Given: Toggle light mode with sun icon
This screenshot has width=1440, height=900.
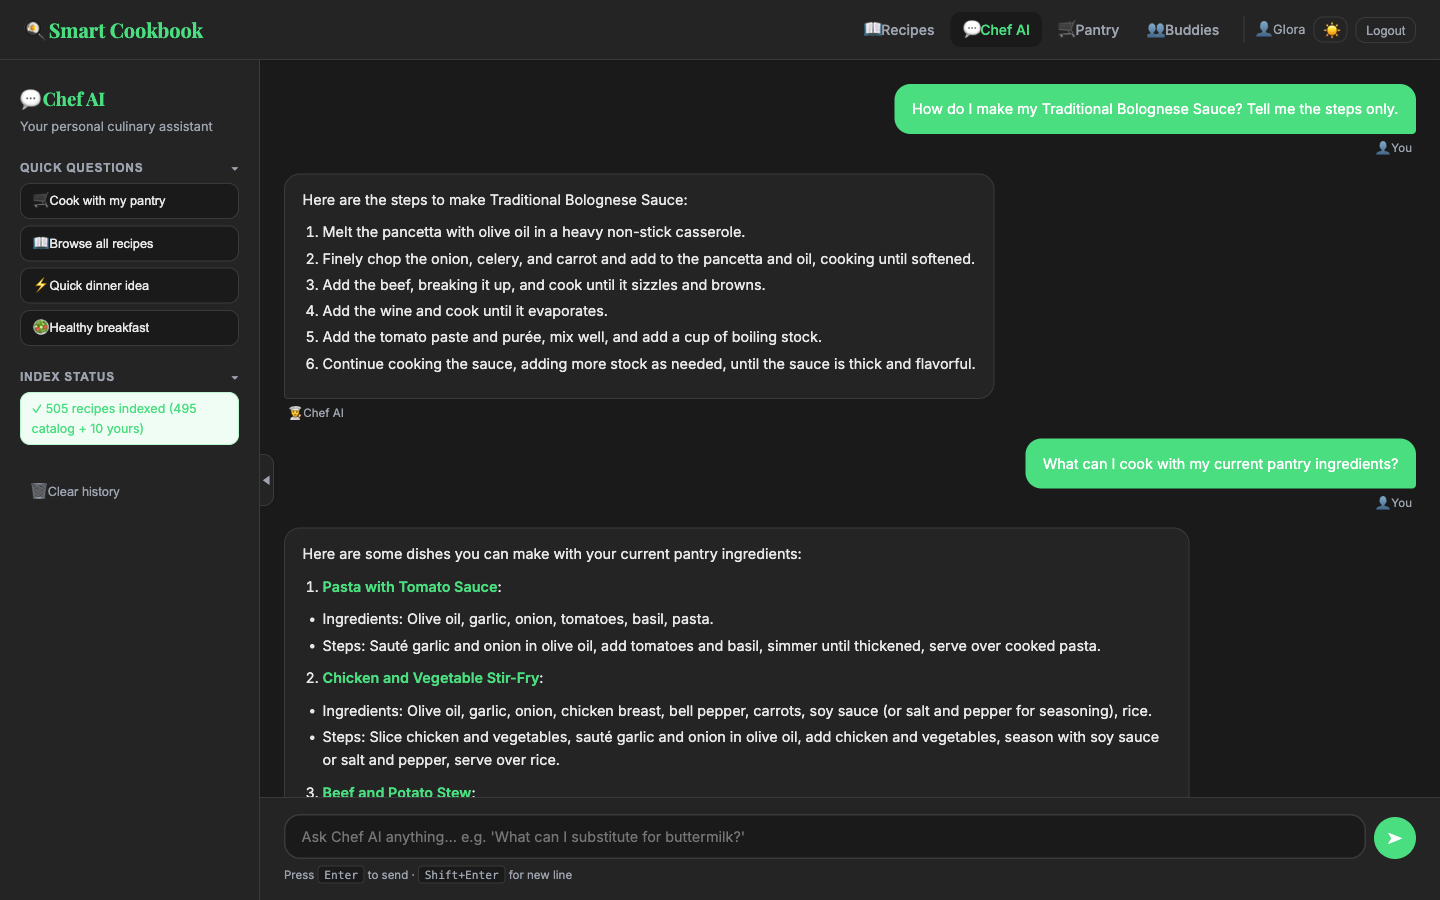Looking at the screenshot, I should coord(1331,30).
